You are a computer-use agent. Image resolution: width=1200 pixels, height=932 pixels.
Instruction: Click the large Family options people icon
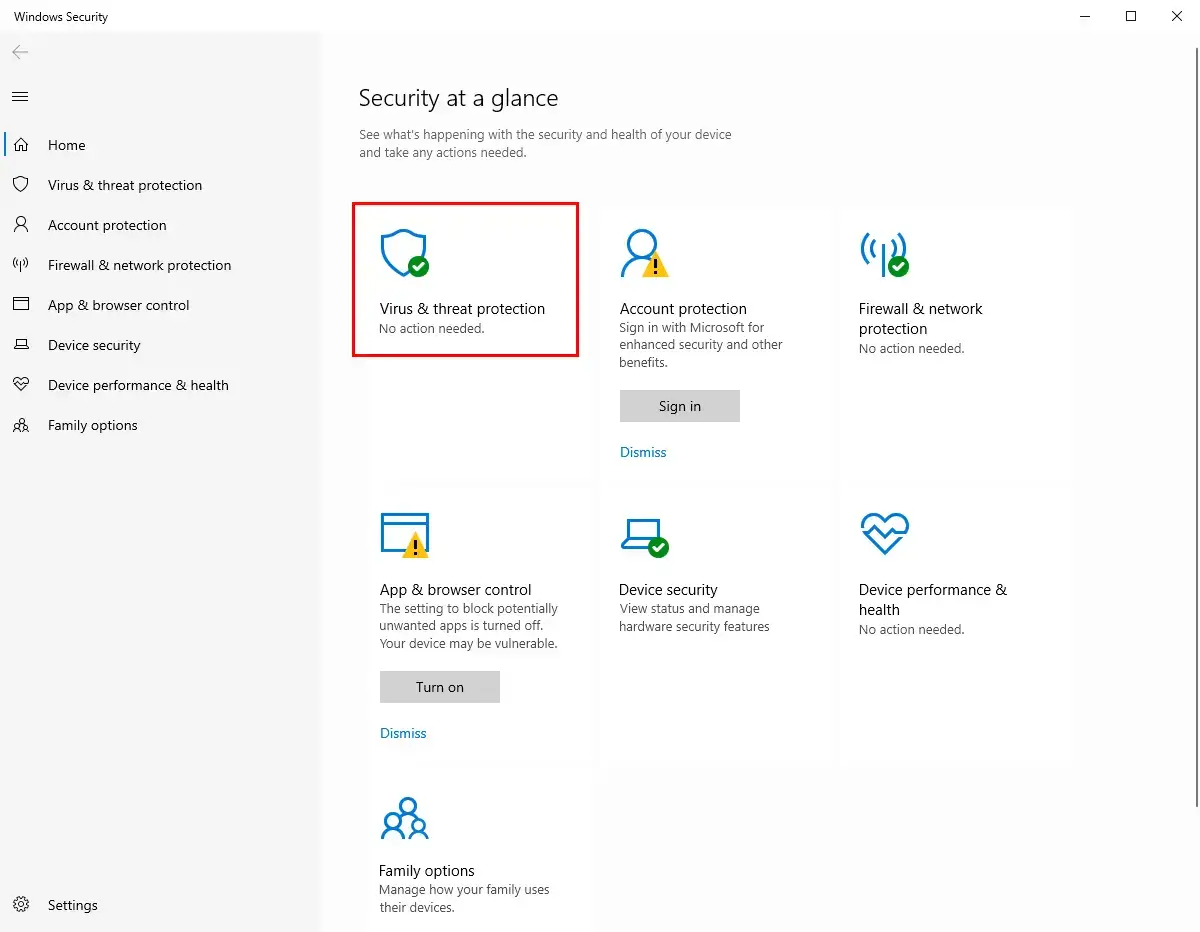(405, 817)
